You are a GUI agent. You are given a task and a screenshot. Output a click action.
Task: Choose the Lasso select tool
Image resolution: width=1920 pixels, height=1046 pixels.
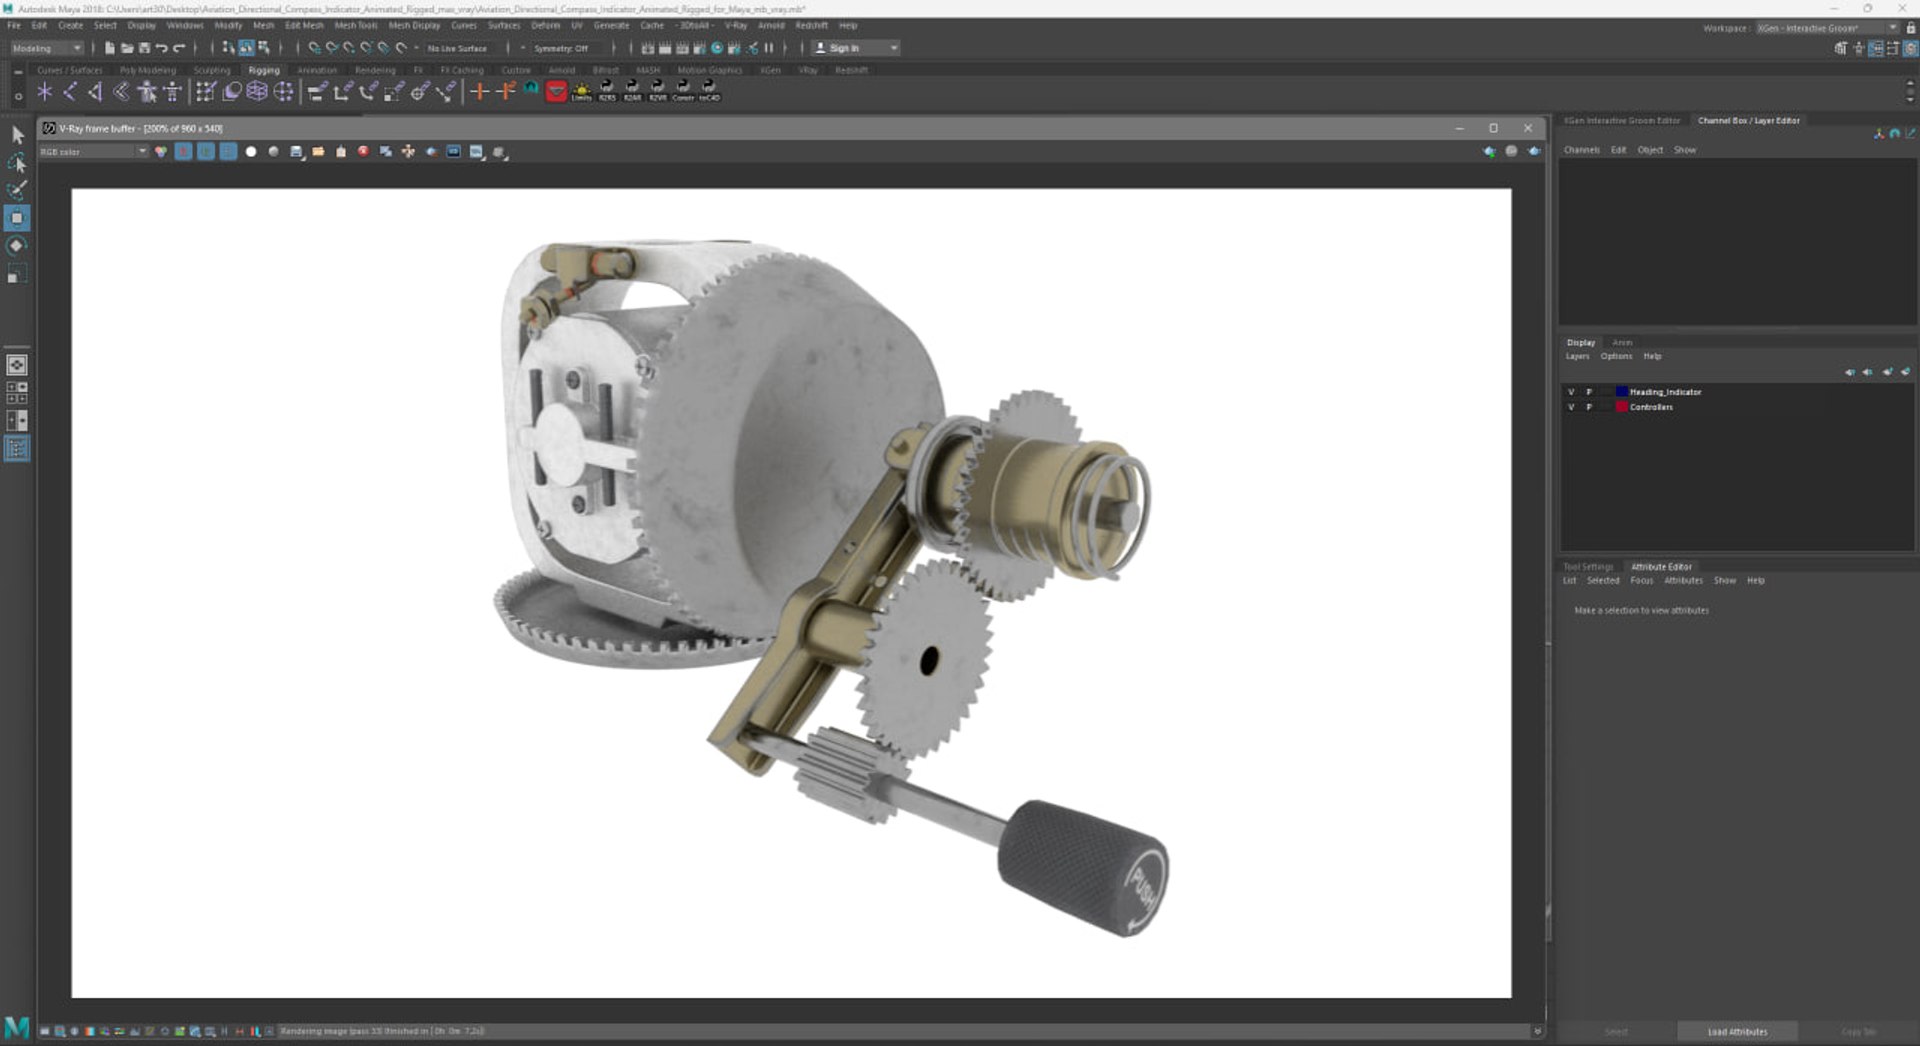[17, 162]
